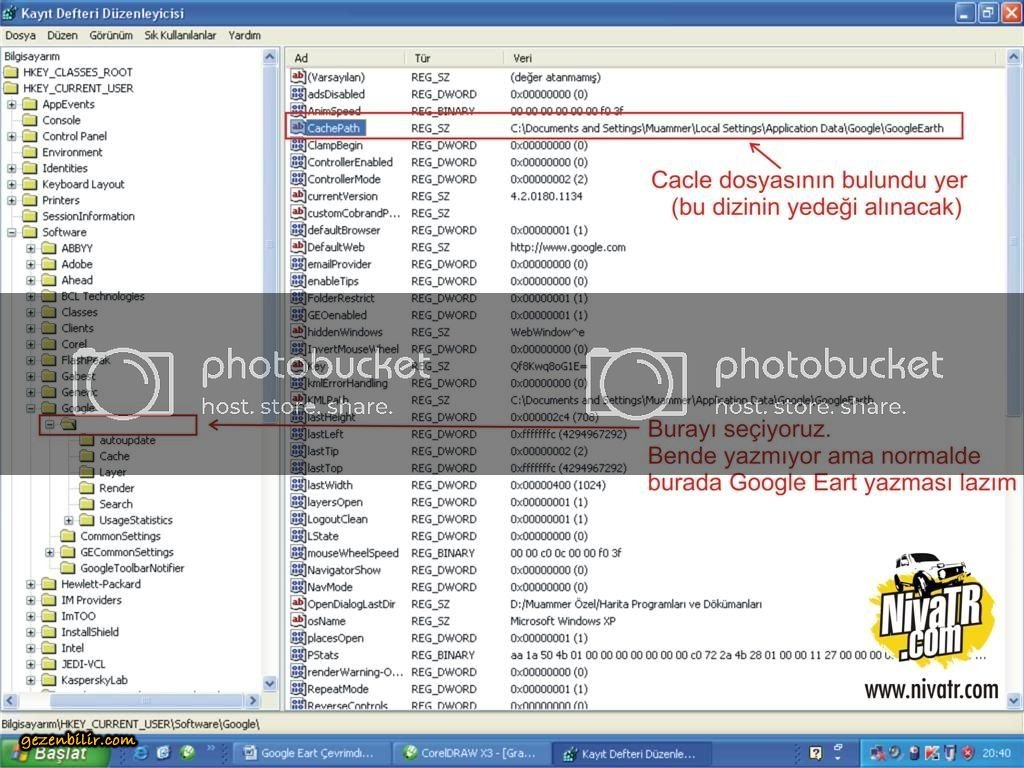This screenshot has height=768, width=1024.
Task: Expand the Control Panel tree node
Action: coord(12,136)
